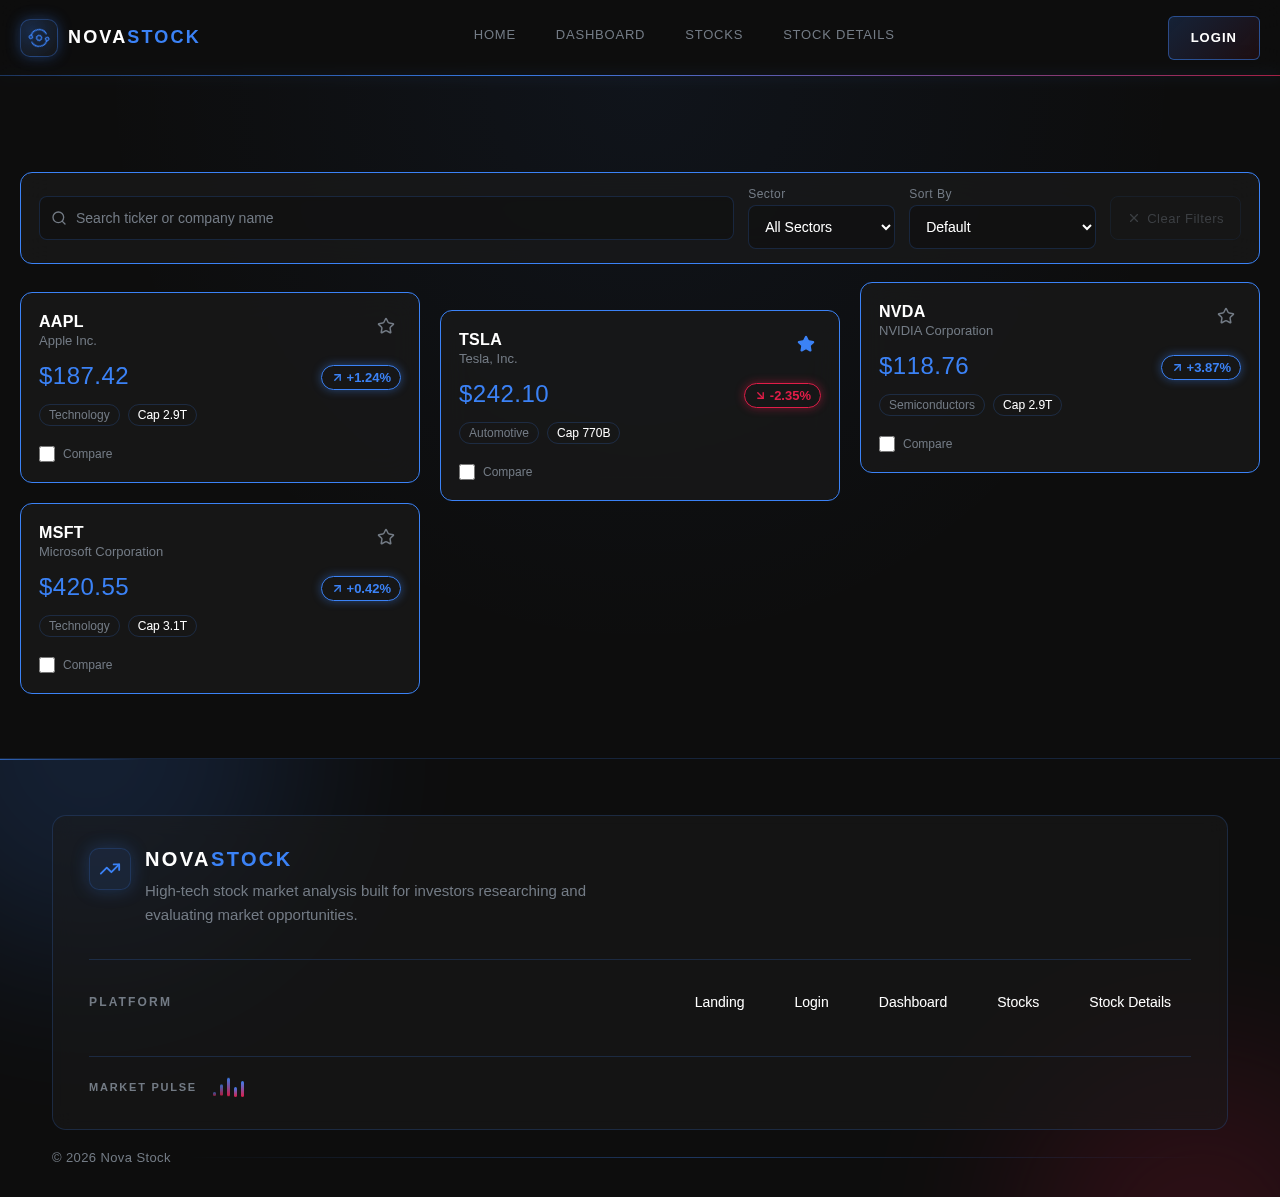Click the Apple Inc. company name

coord(68,341)
